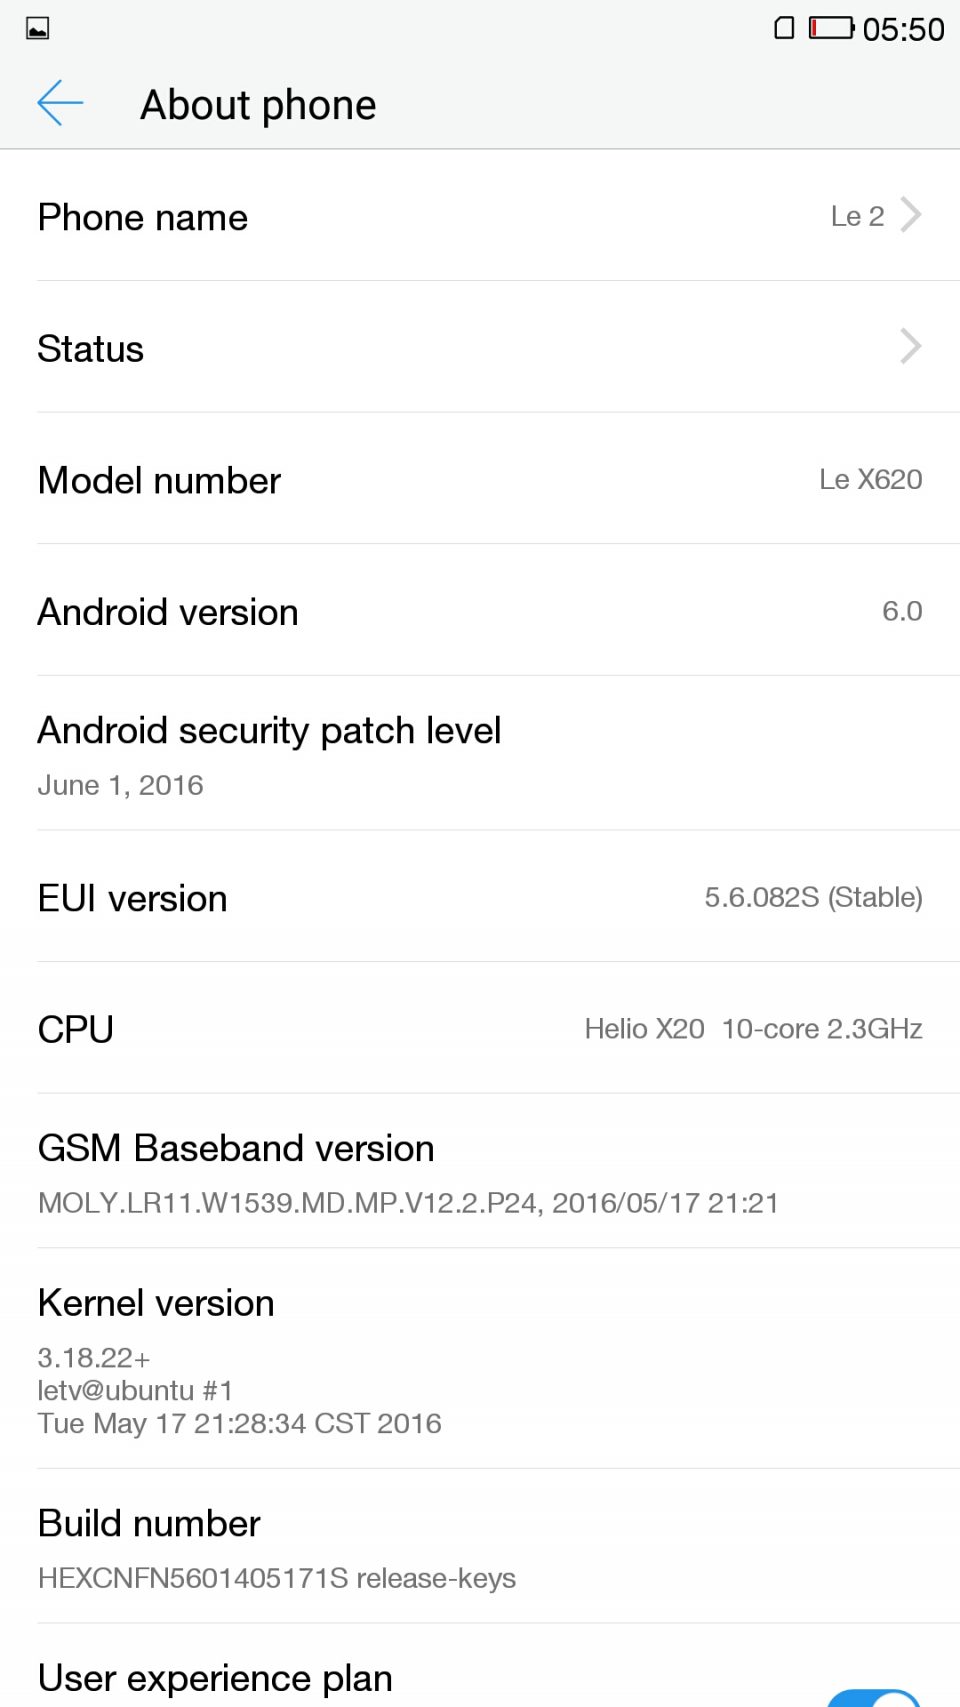The height and width of the screenshot is (1707, 960).
Task: Tap the Kernel version entry
Action: (480, 1360)
